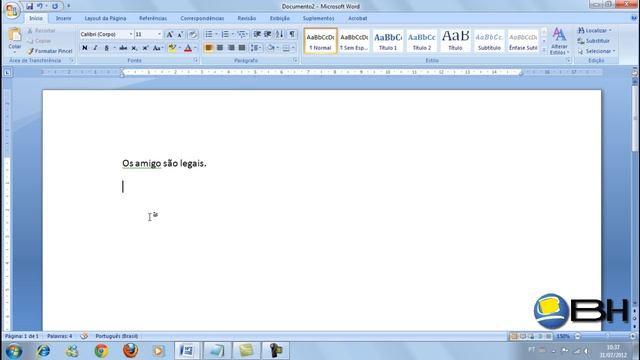640x360 pixels.
Task: Click the Palavras: 4 word count
Action: (x=60, y=336)
